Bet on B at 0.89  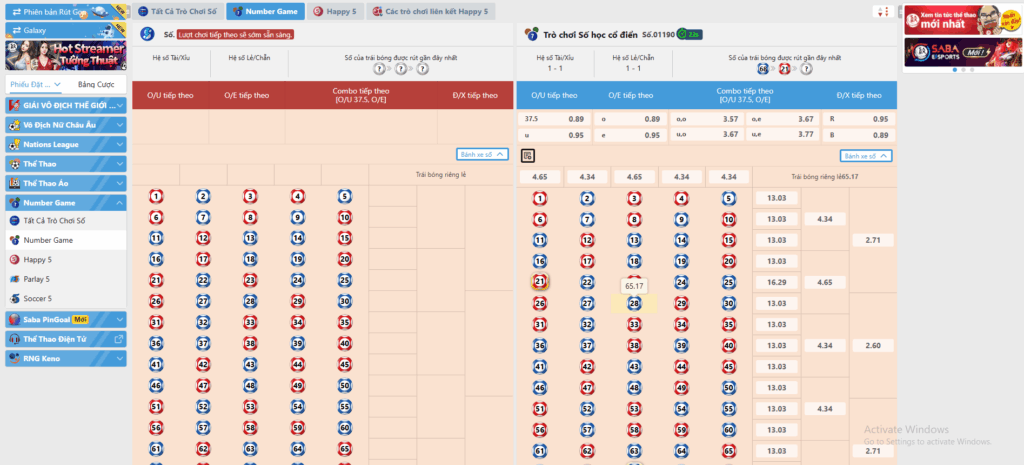click(857, 135)
